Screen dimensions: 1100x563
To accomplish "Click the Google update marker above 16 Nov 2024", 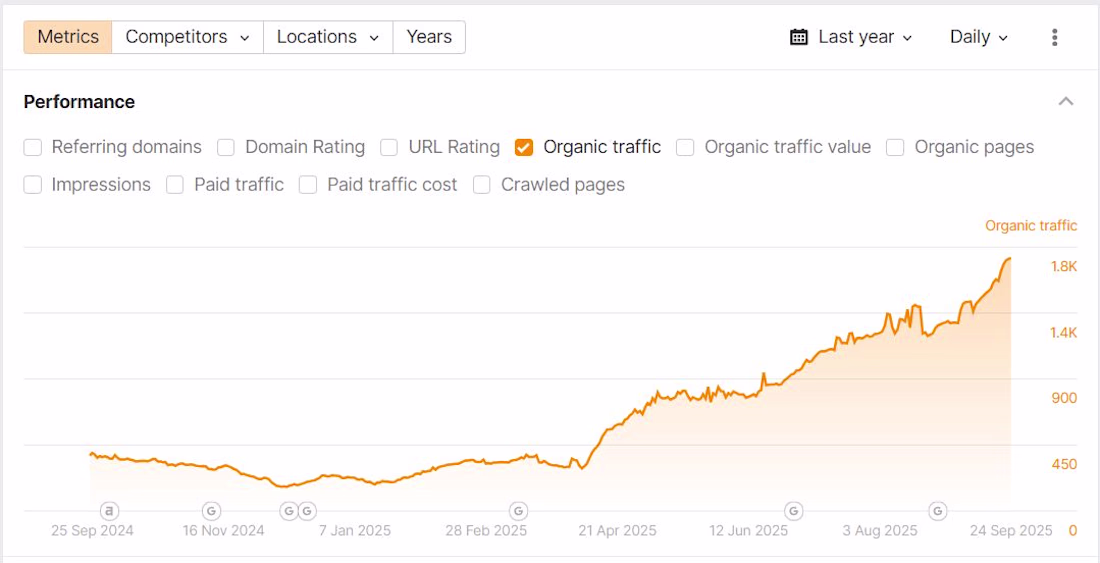I will (x=211, y=511).
